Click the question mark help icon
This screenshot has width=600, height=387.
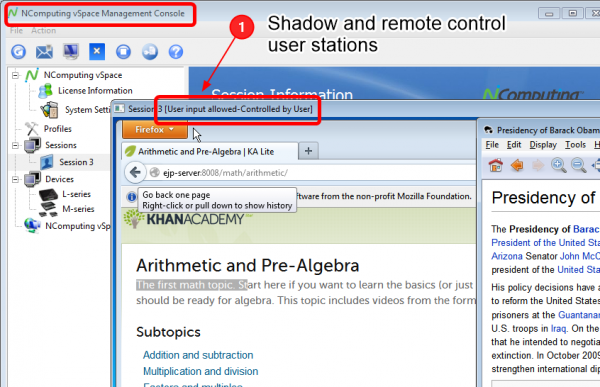(x=176, y=52)
